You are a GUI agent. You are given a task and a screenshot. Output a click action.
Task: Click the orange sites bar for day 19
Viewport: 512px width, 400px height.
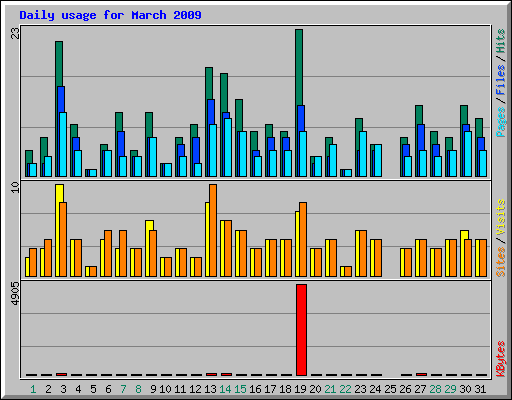coord(303,239)
